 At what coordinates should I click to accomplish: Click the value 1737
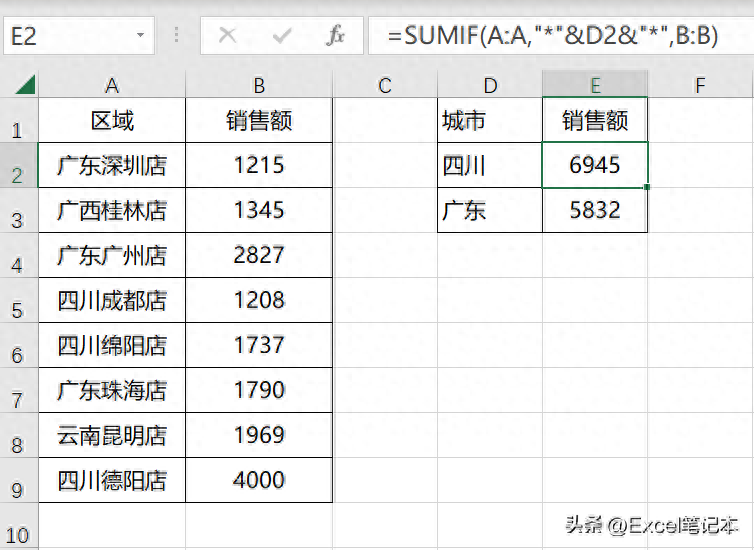pos(259,345)
